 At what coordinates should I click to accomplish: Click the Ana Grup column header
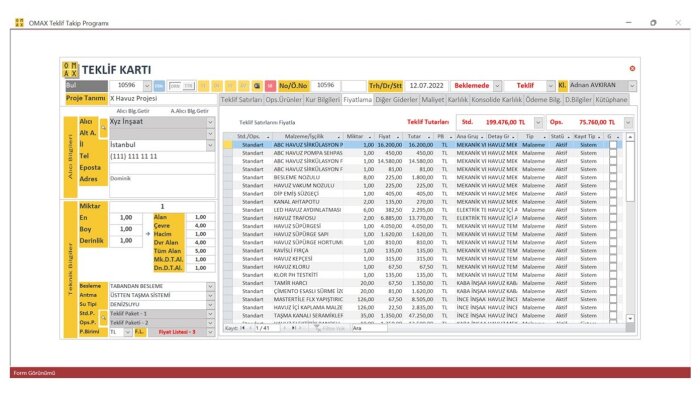coord(470,137)
